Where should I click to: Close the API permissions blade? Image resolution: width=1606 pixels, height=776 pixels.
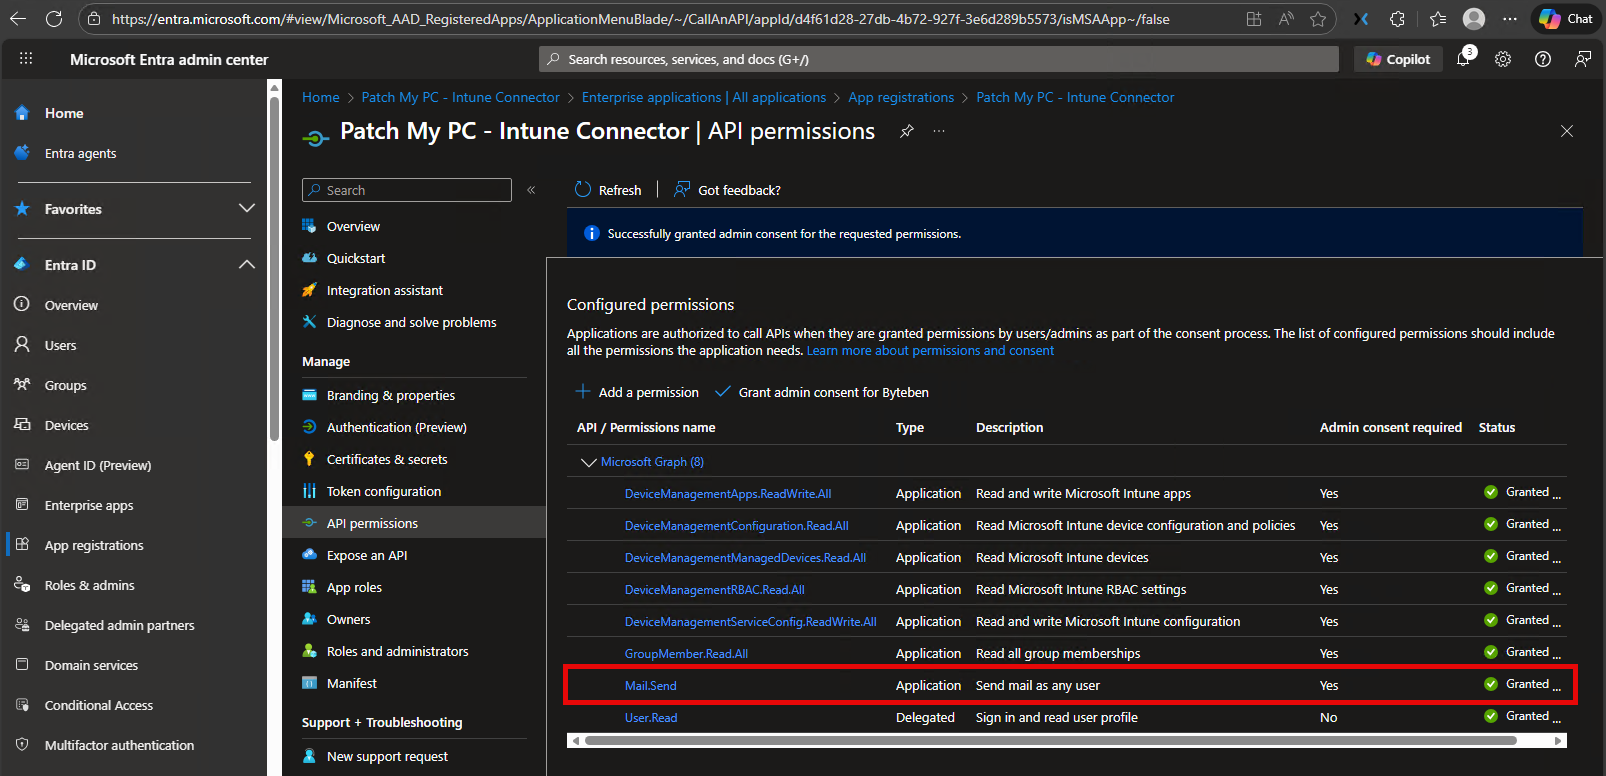coord(1567,131)
